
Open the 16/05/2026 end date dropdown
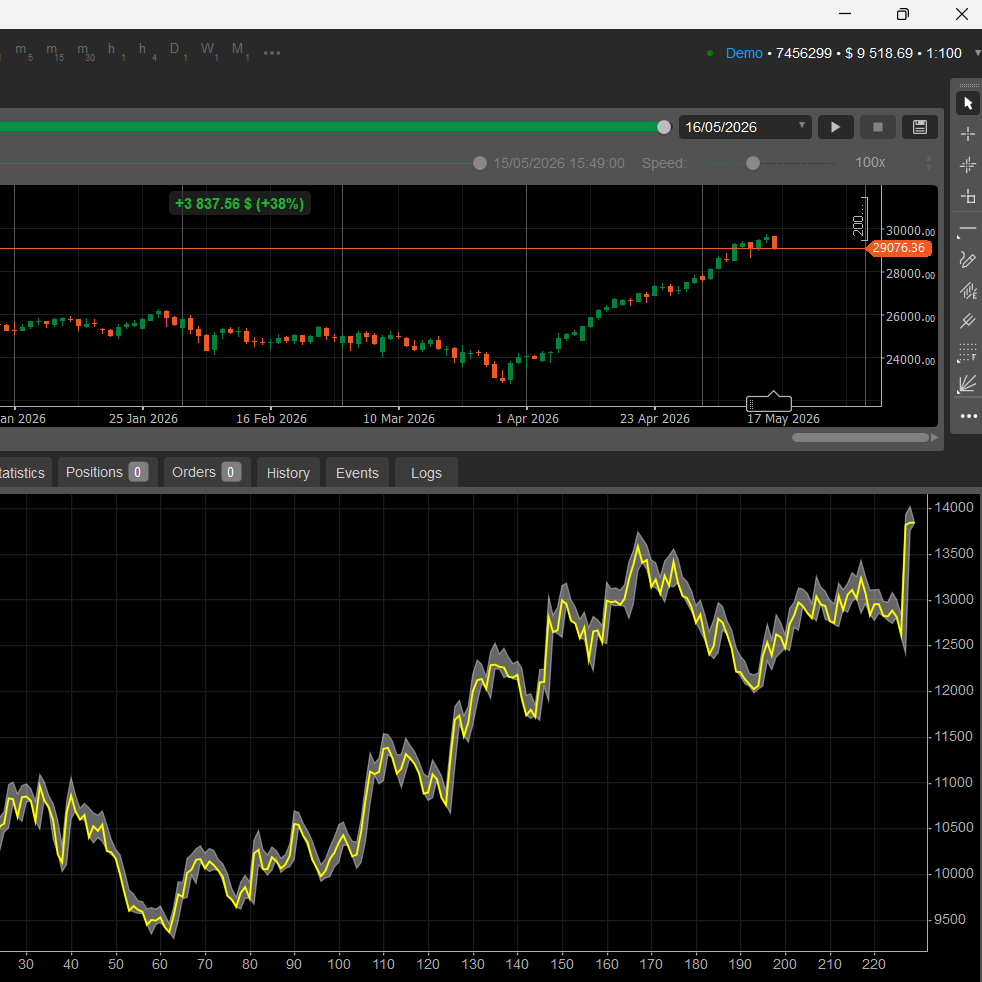[x=745, y=127]
